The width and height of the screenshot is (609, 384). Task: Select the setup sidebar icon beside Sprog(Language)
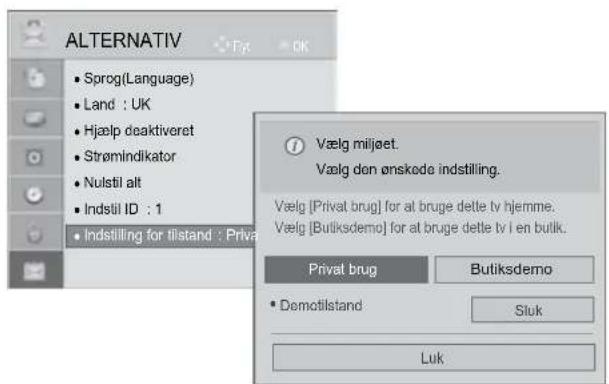pos(35,78)
